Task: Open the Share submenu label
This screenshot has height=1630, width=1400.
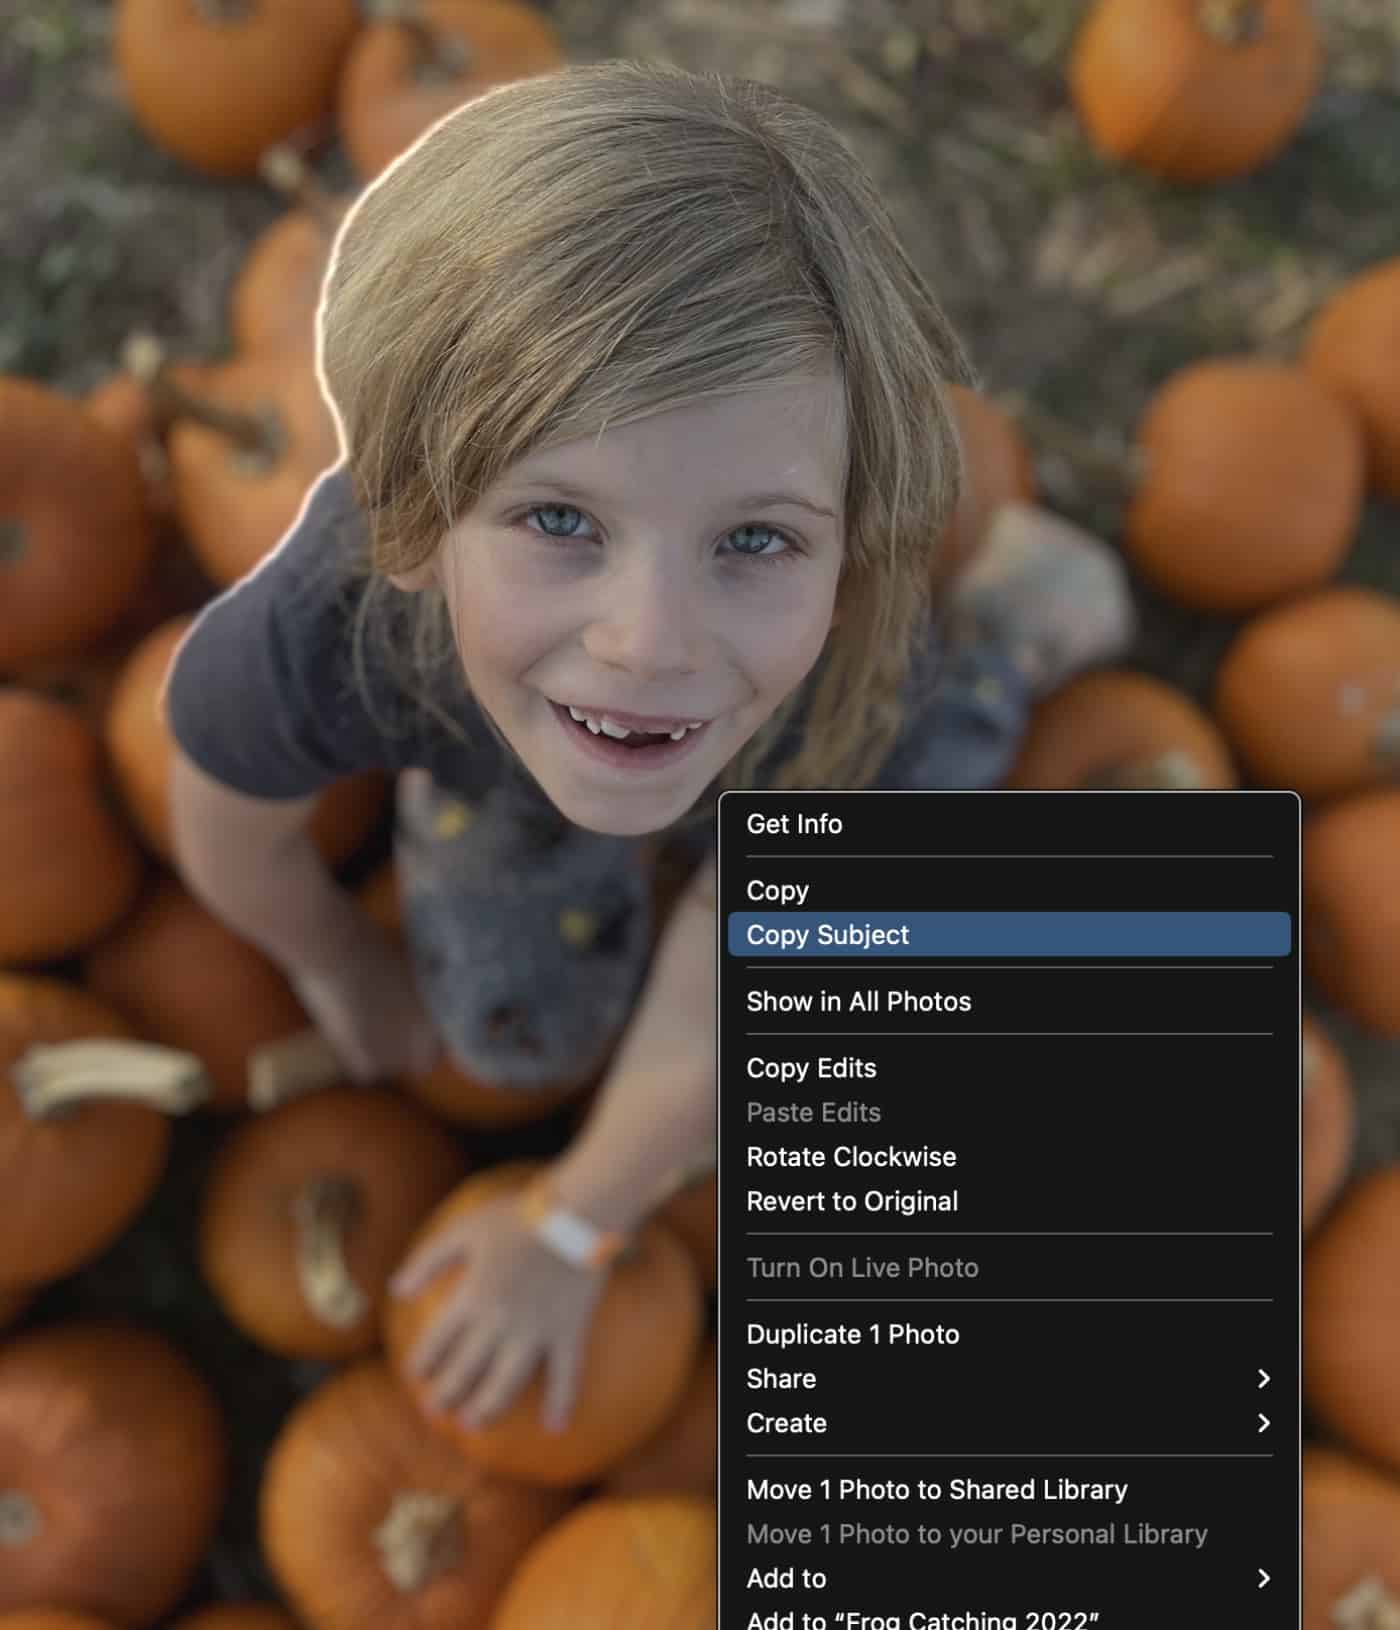Action: coord(781,1379)
